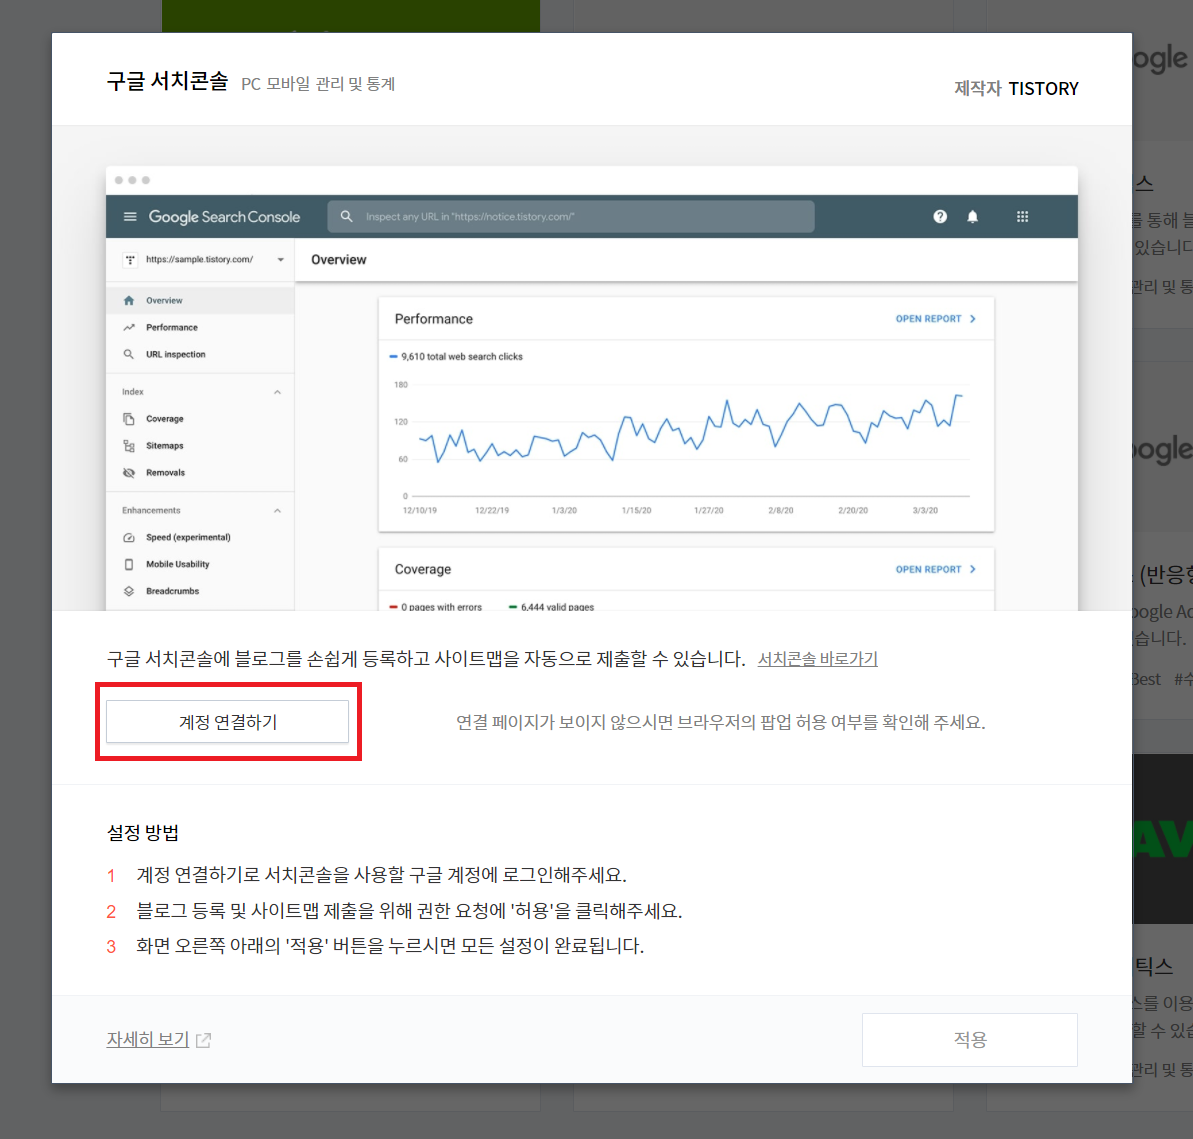Click the 설정 방법 heading
This screenshot has width=1193, height=1139.
(x=143, y=832)
